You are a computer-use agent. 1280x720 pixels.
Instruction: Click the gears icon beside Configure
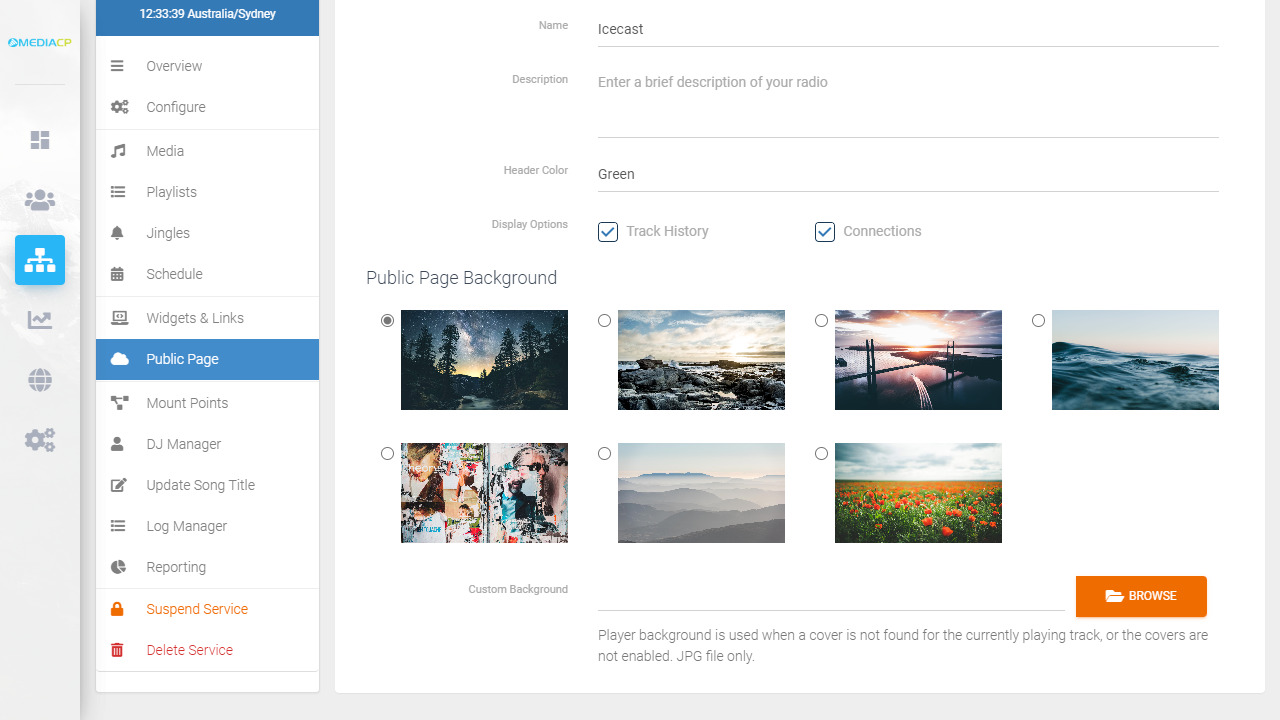119,107
